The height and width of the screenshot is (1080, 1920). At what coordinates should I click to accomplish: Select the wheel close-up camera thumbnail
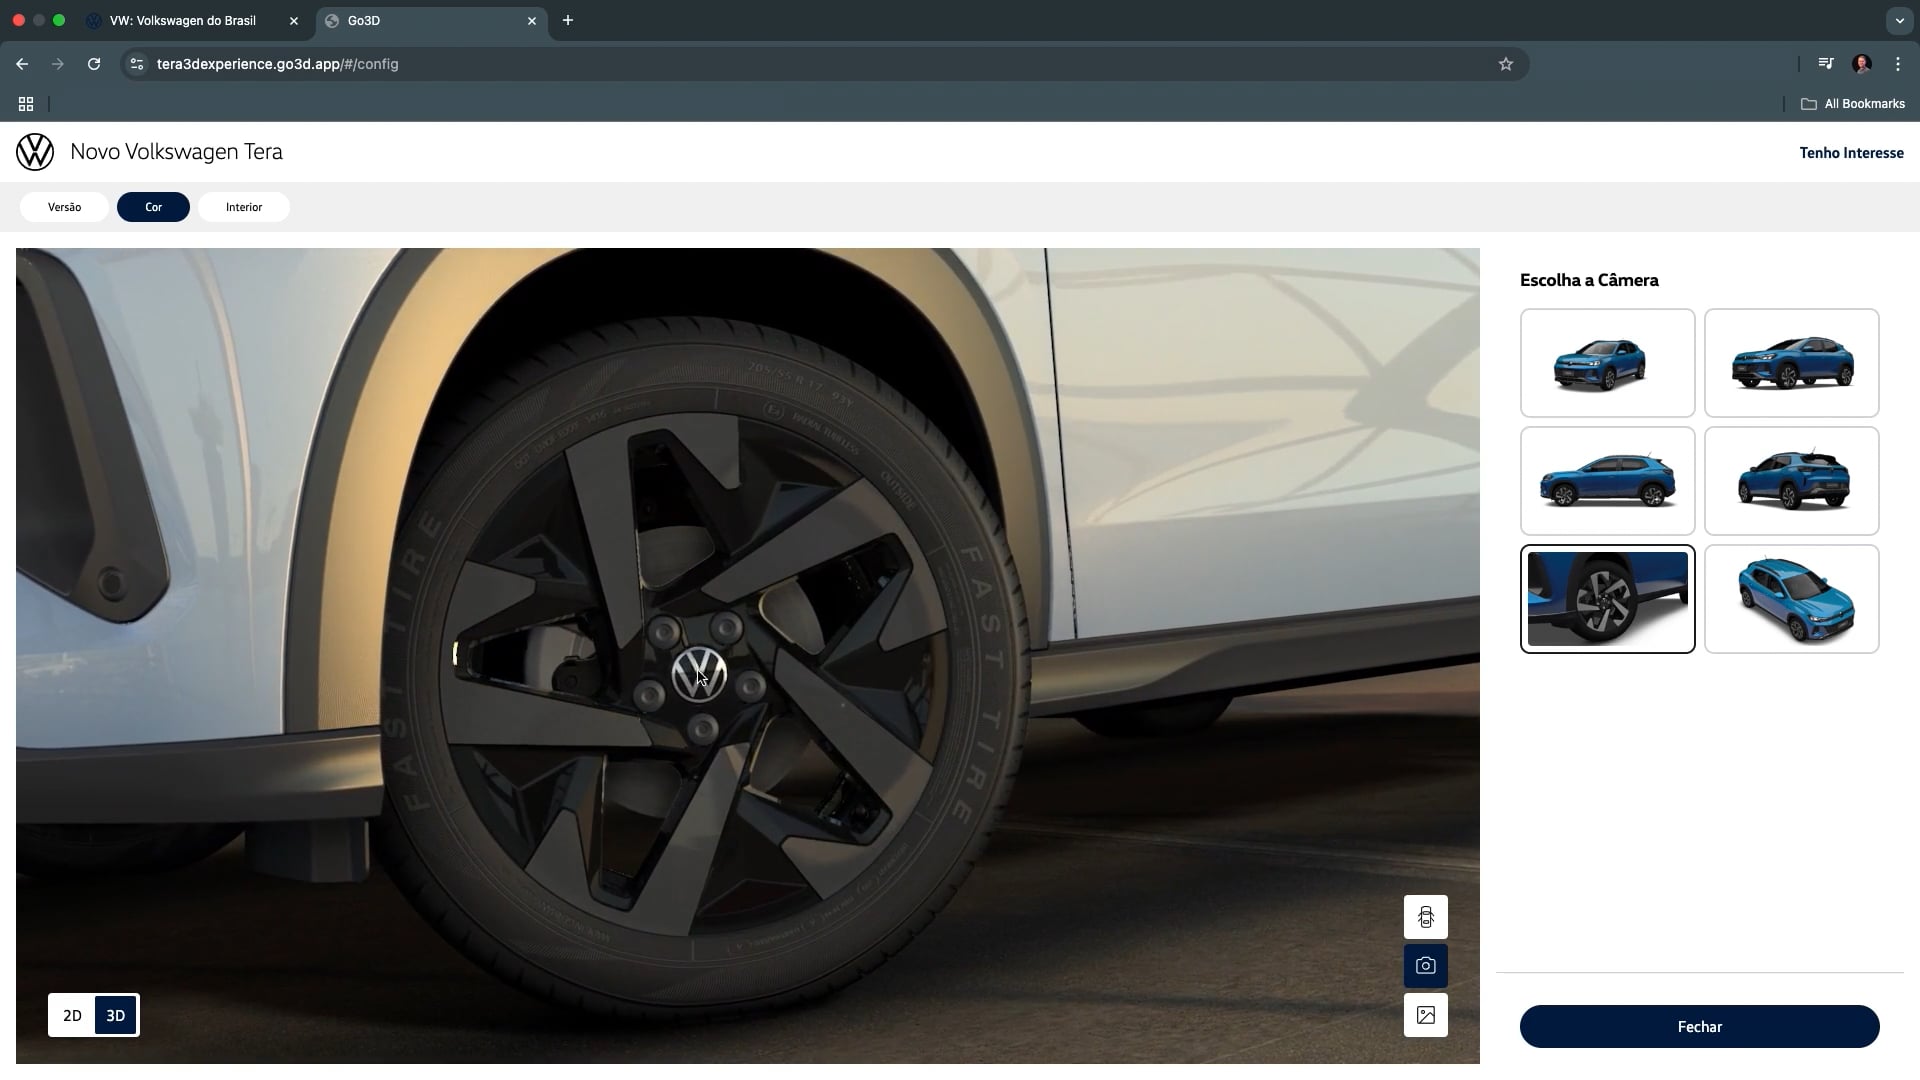(x=1607, y=599)
